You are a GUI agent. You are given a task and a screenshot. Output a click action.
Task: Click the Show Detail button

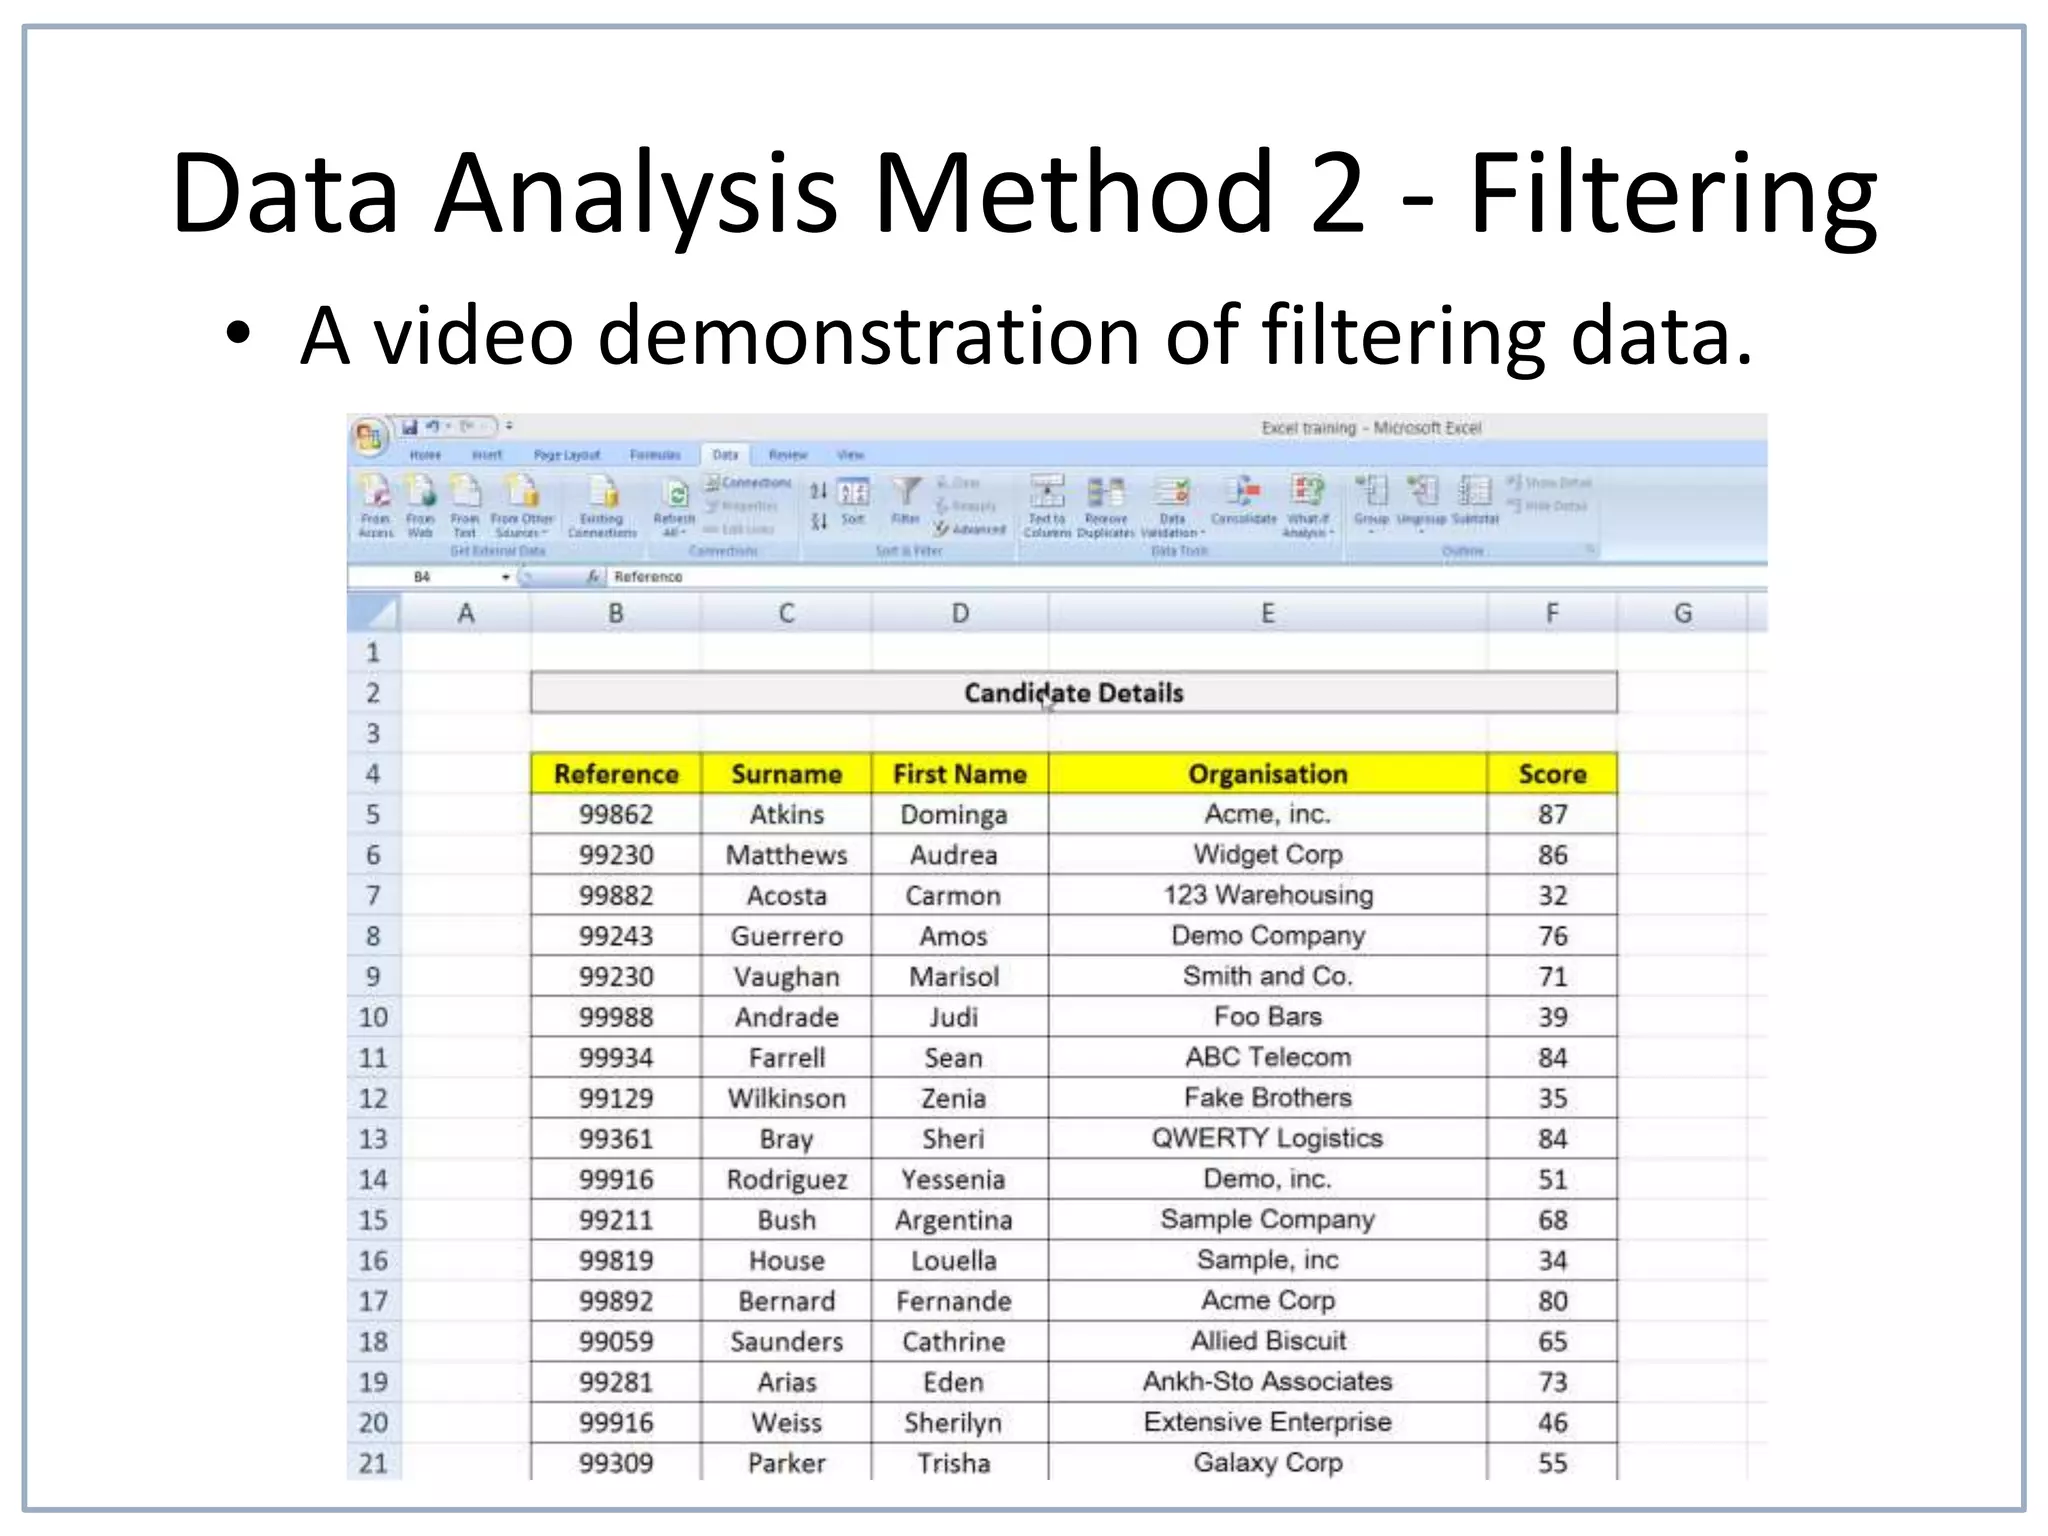[1549, 483]
